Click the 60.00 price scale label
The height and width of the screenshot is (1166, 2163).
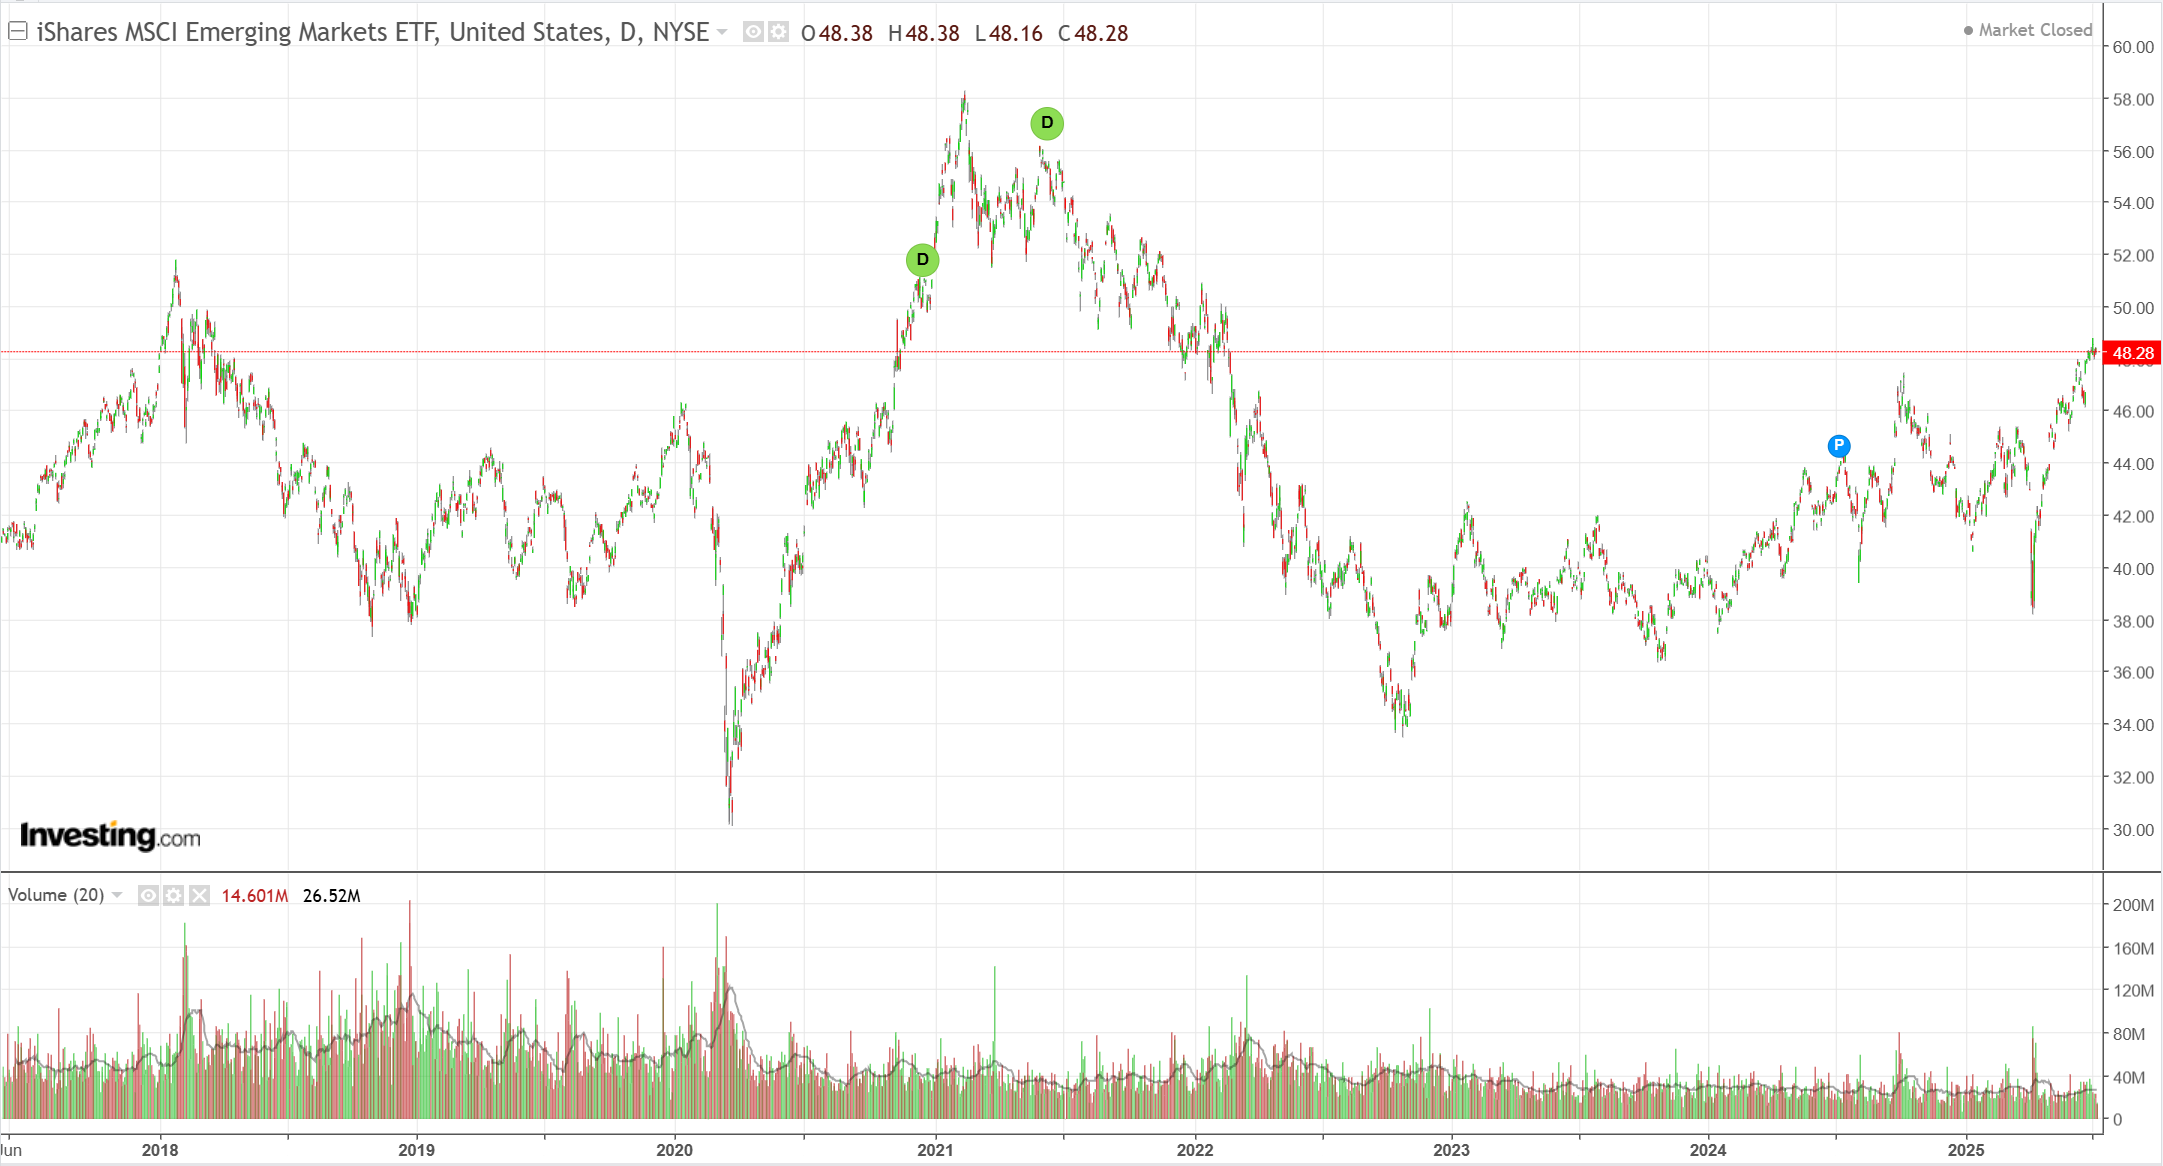coord(2133,47)
